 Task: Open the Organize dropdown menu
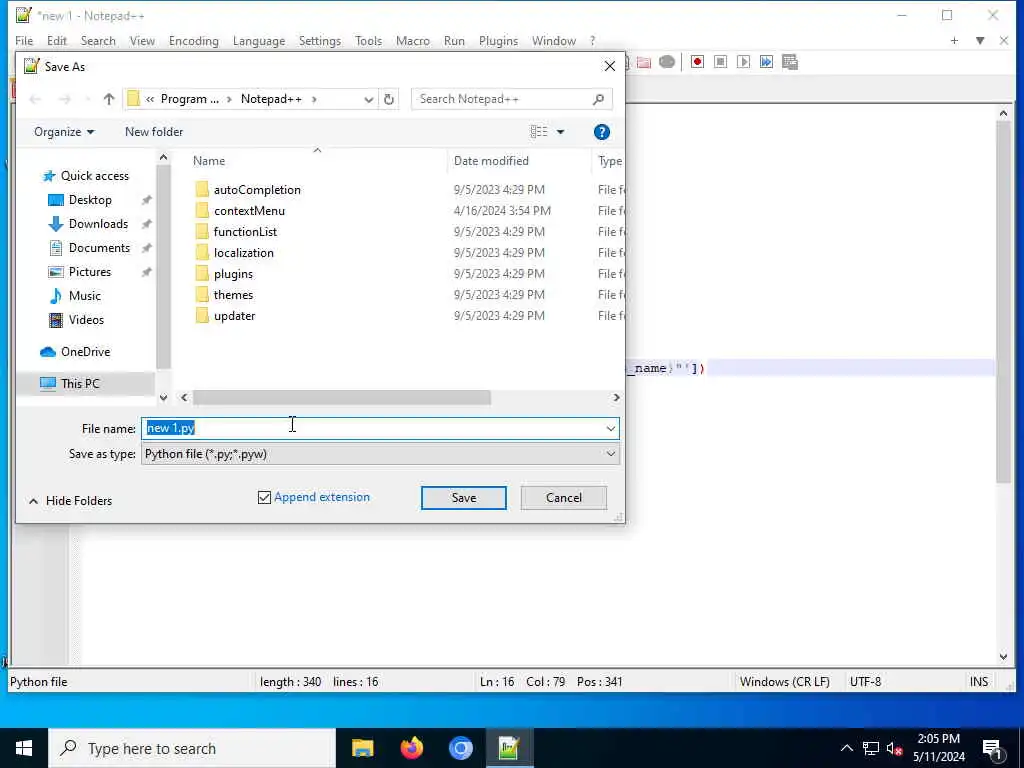(x=64, y=132)
